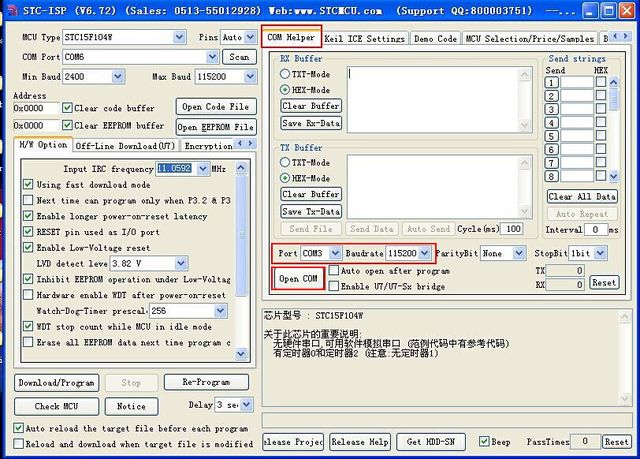This screenshot has width=640, height=459.
Task: Open the ParityBit dropdown
Action: pos(519,253)
